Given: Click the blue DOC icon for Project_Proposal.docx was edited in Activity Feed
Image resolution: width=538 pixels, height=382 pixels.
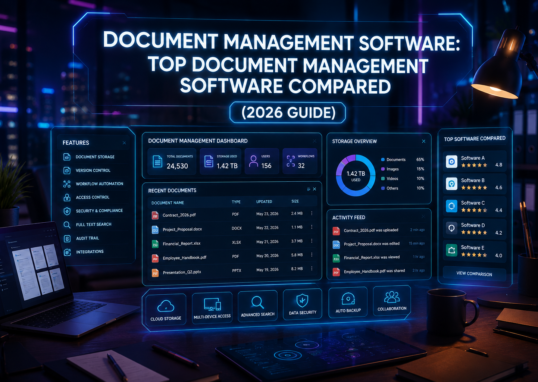Looking at the screenshot, I should coord(336,244).
